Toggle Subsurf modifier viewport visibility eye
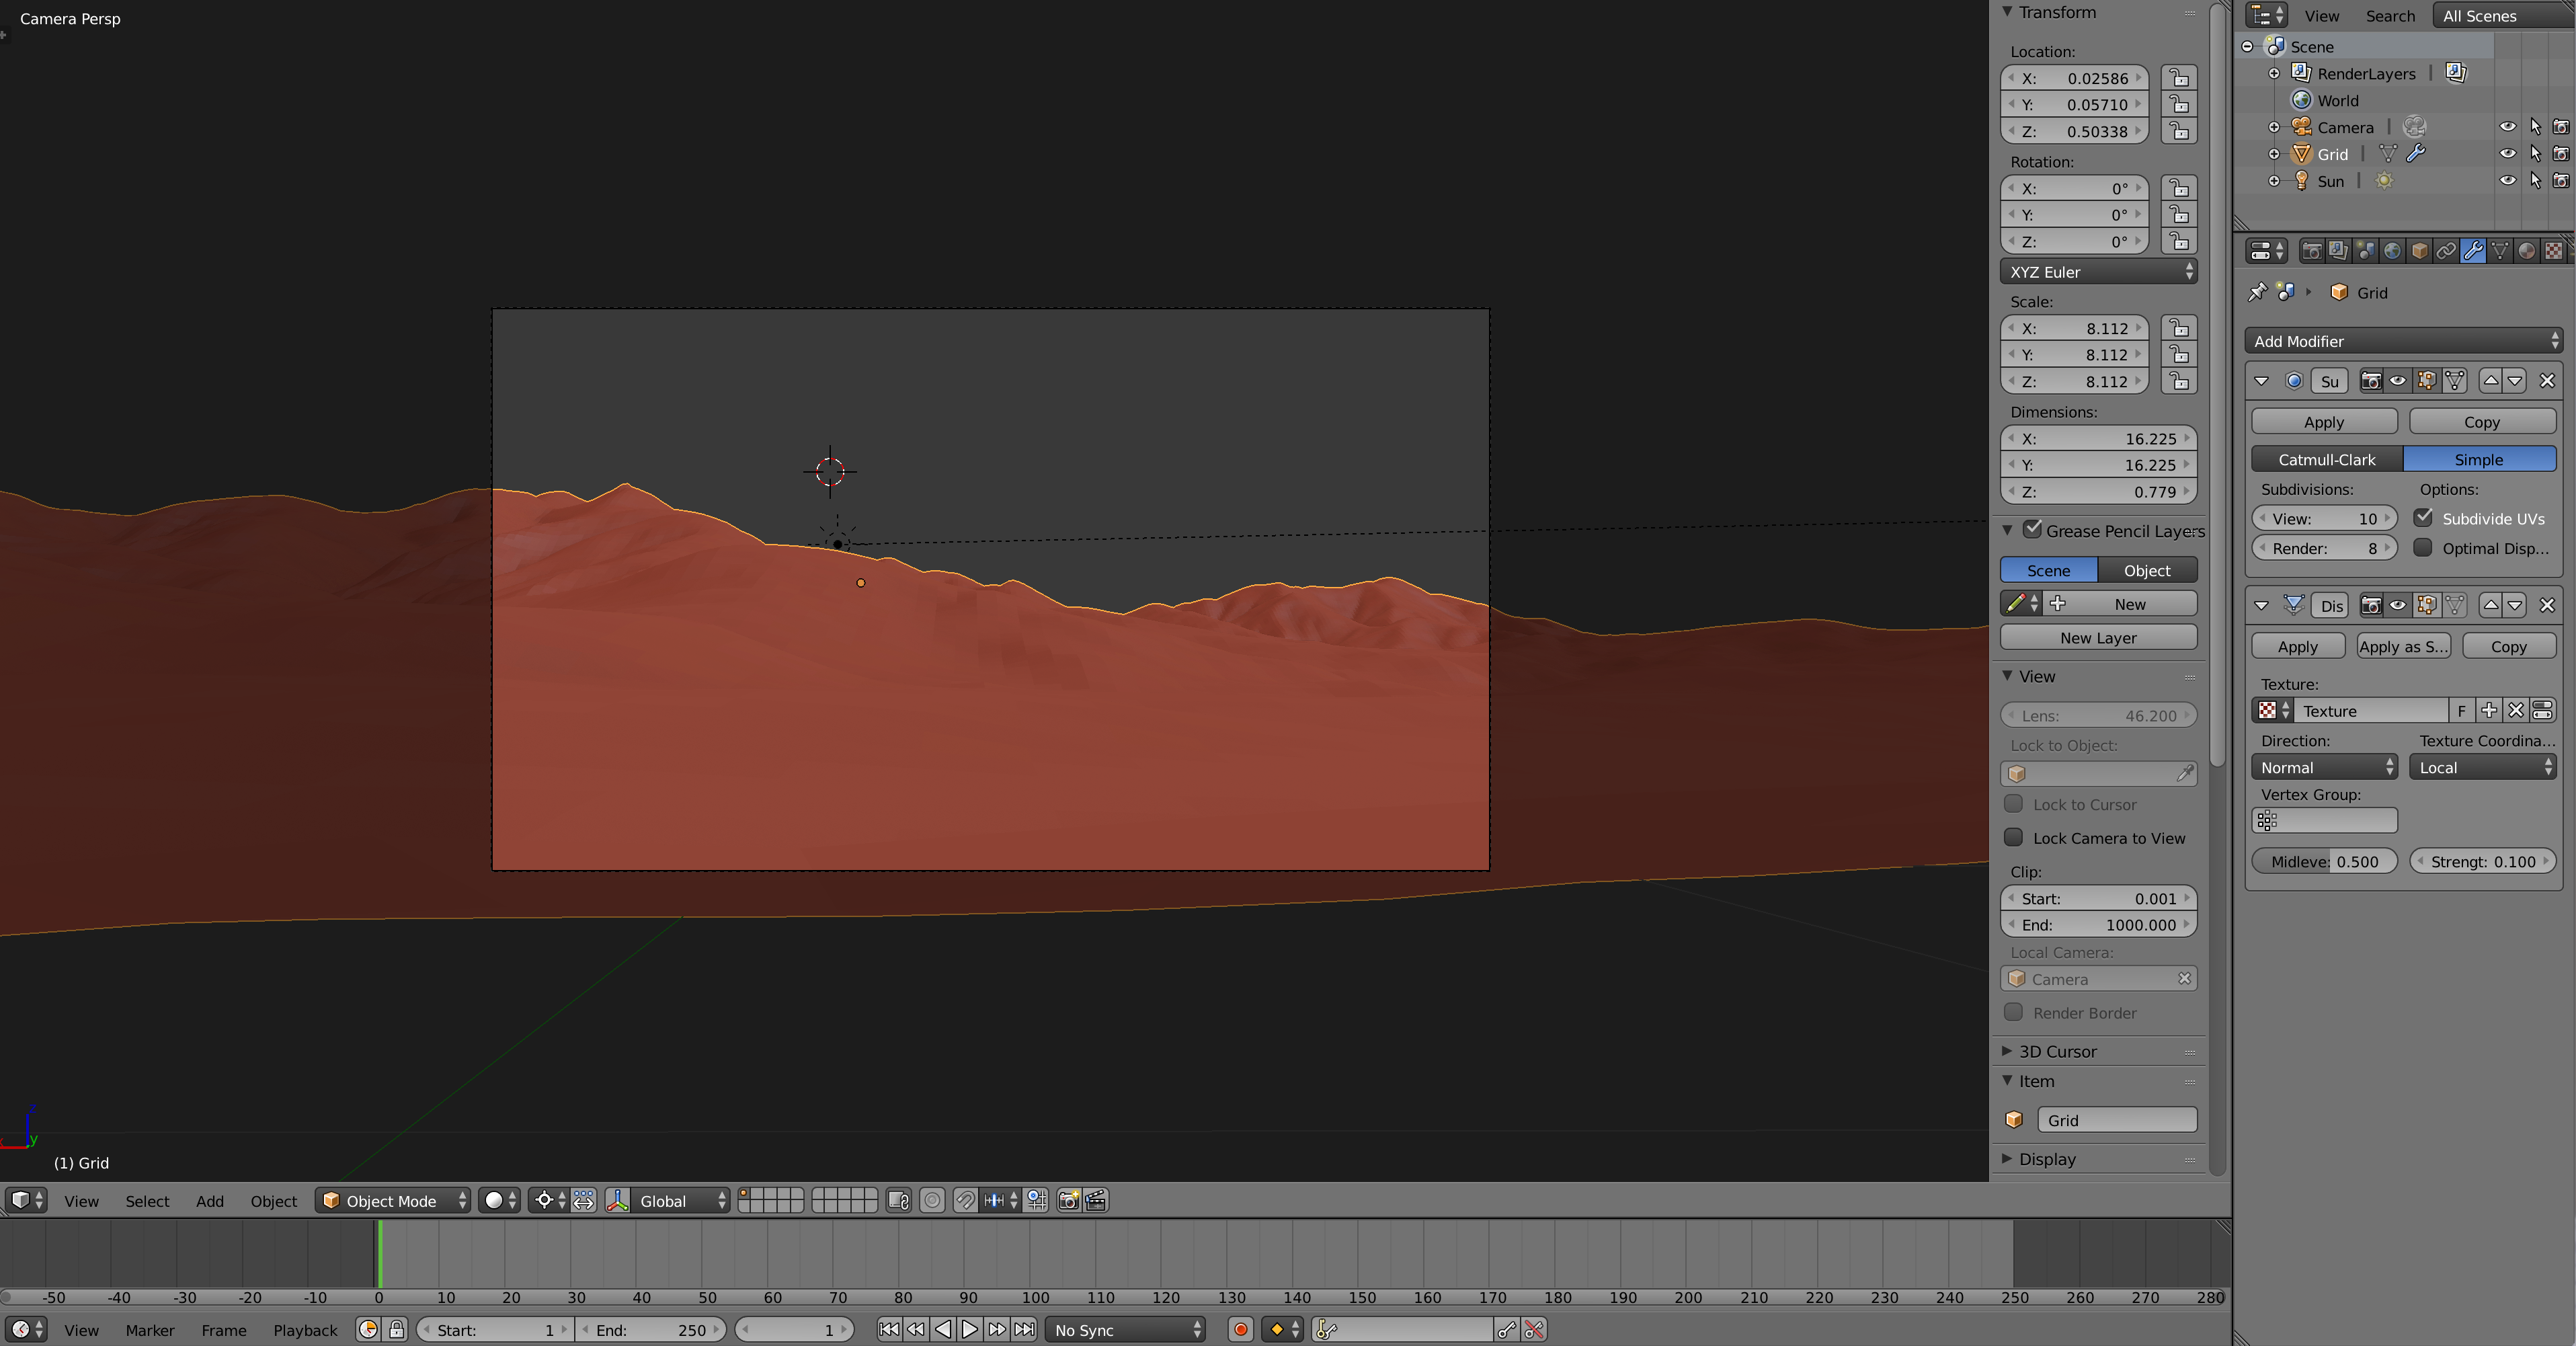The width and height of the screenshot is (2576, 1346). pyautogui.click(x=2398, y=381)
